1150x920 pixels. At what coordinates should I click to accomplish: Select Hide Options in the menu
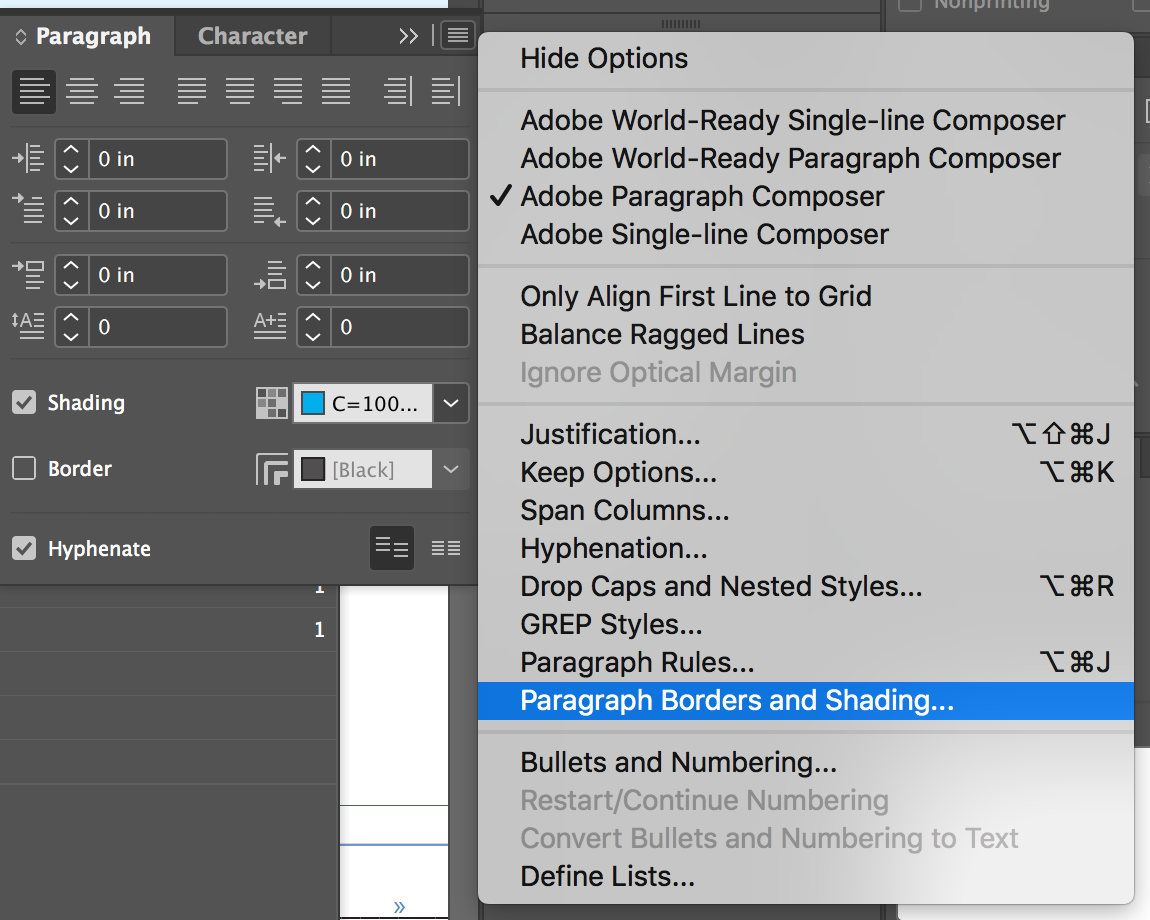(x=604, y=58)
